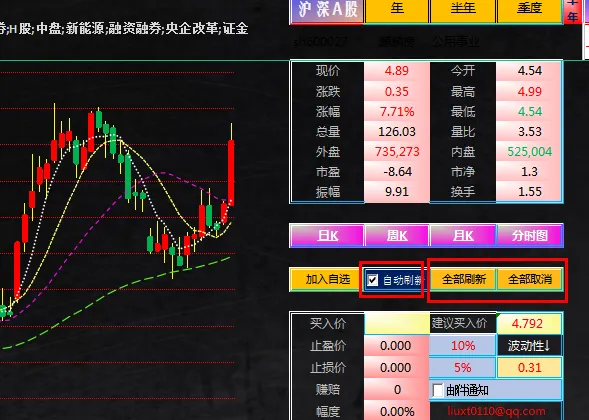
Task: Toggle the 自动刷新 checkbox
Action: pos(373,280)
